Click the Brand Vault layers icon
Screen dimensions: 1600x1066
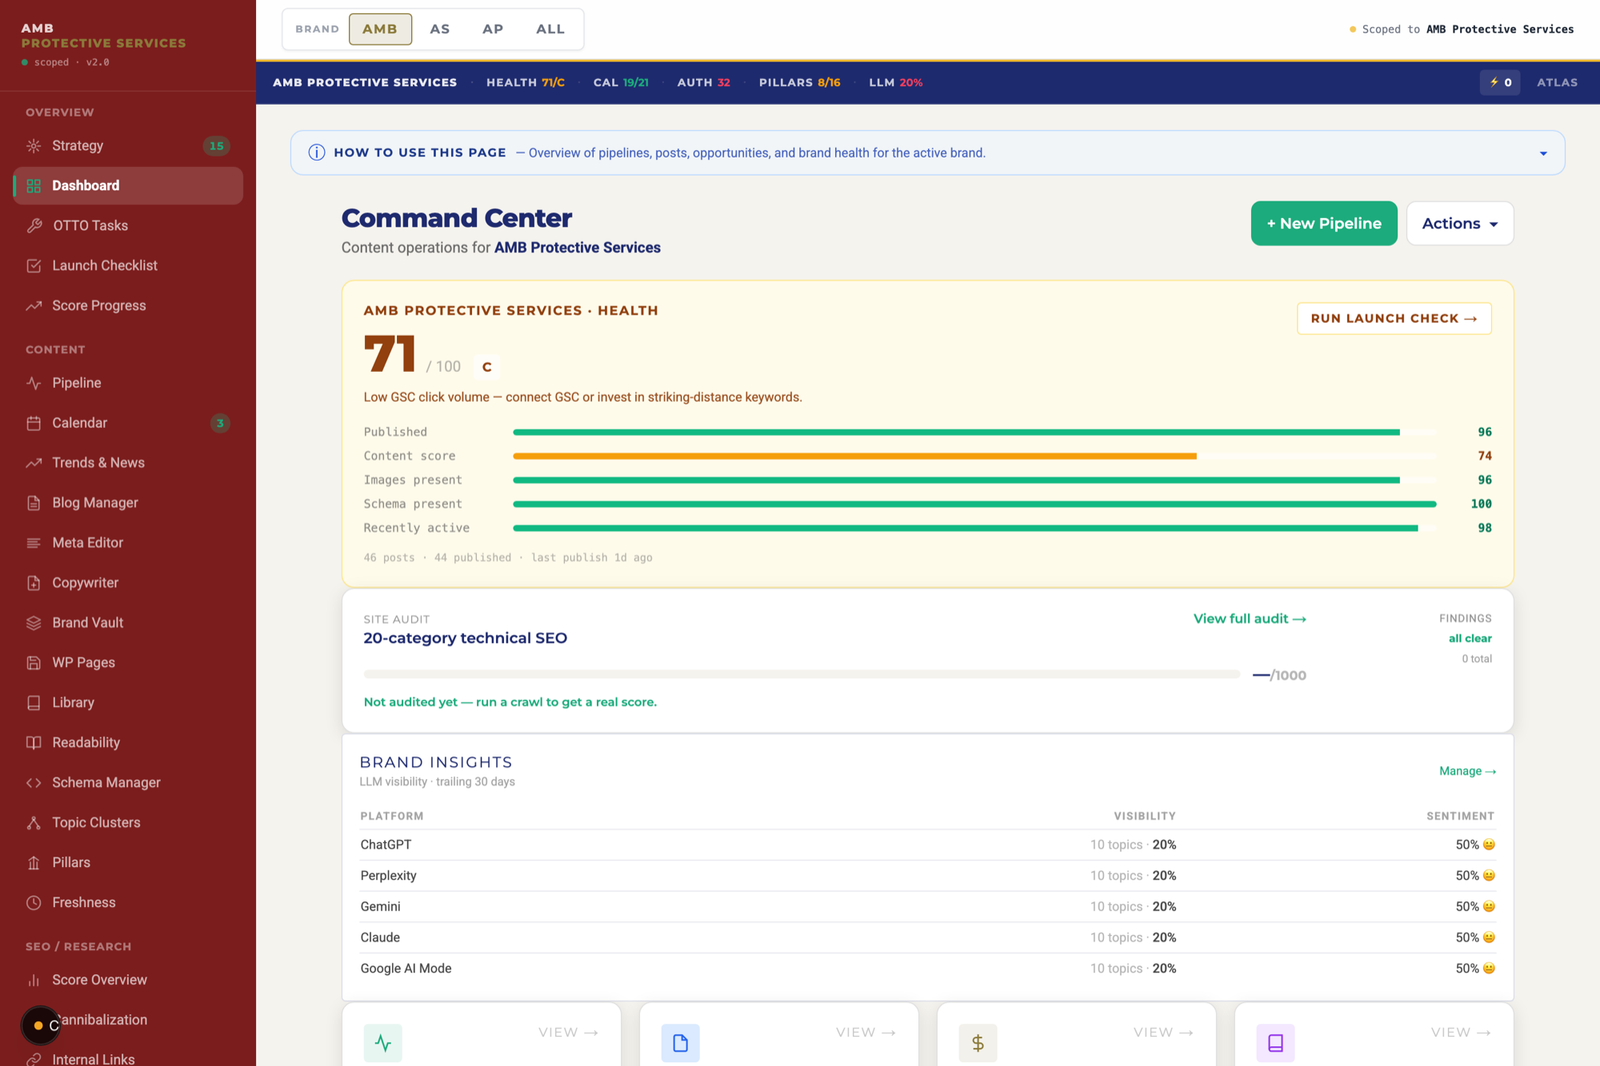(33, 623)
